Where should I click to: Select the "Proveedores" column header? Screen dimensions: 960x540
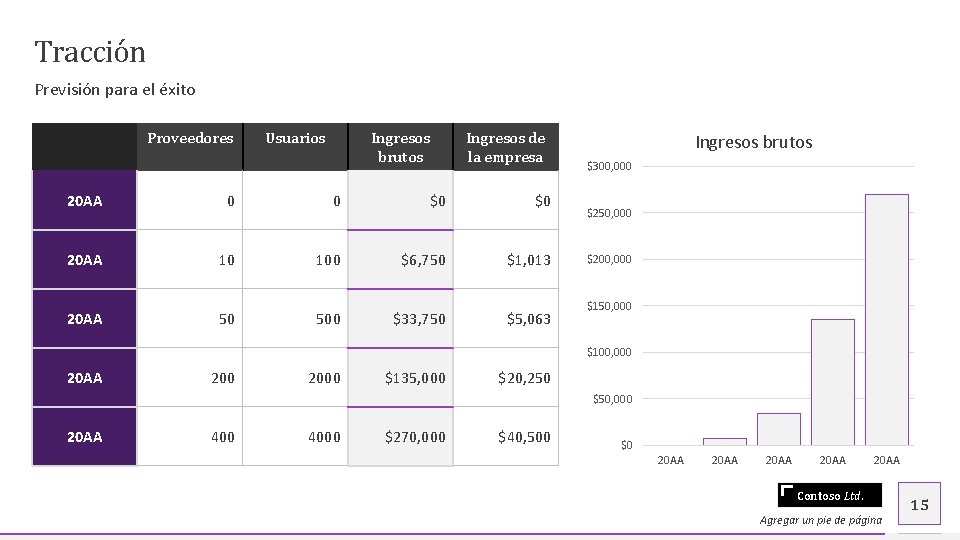pos(190,138)
